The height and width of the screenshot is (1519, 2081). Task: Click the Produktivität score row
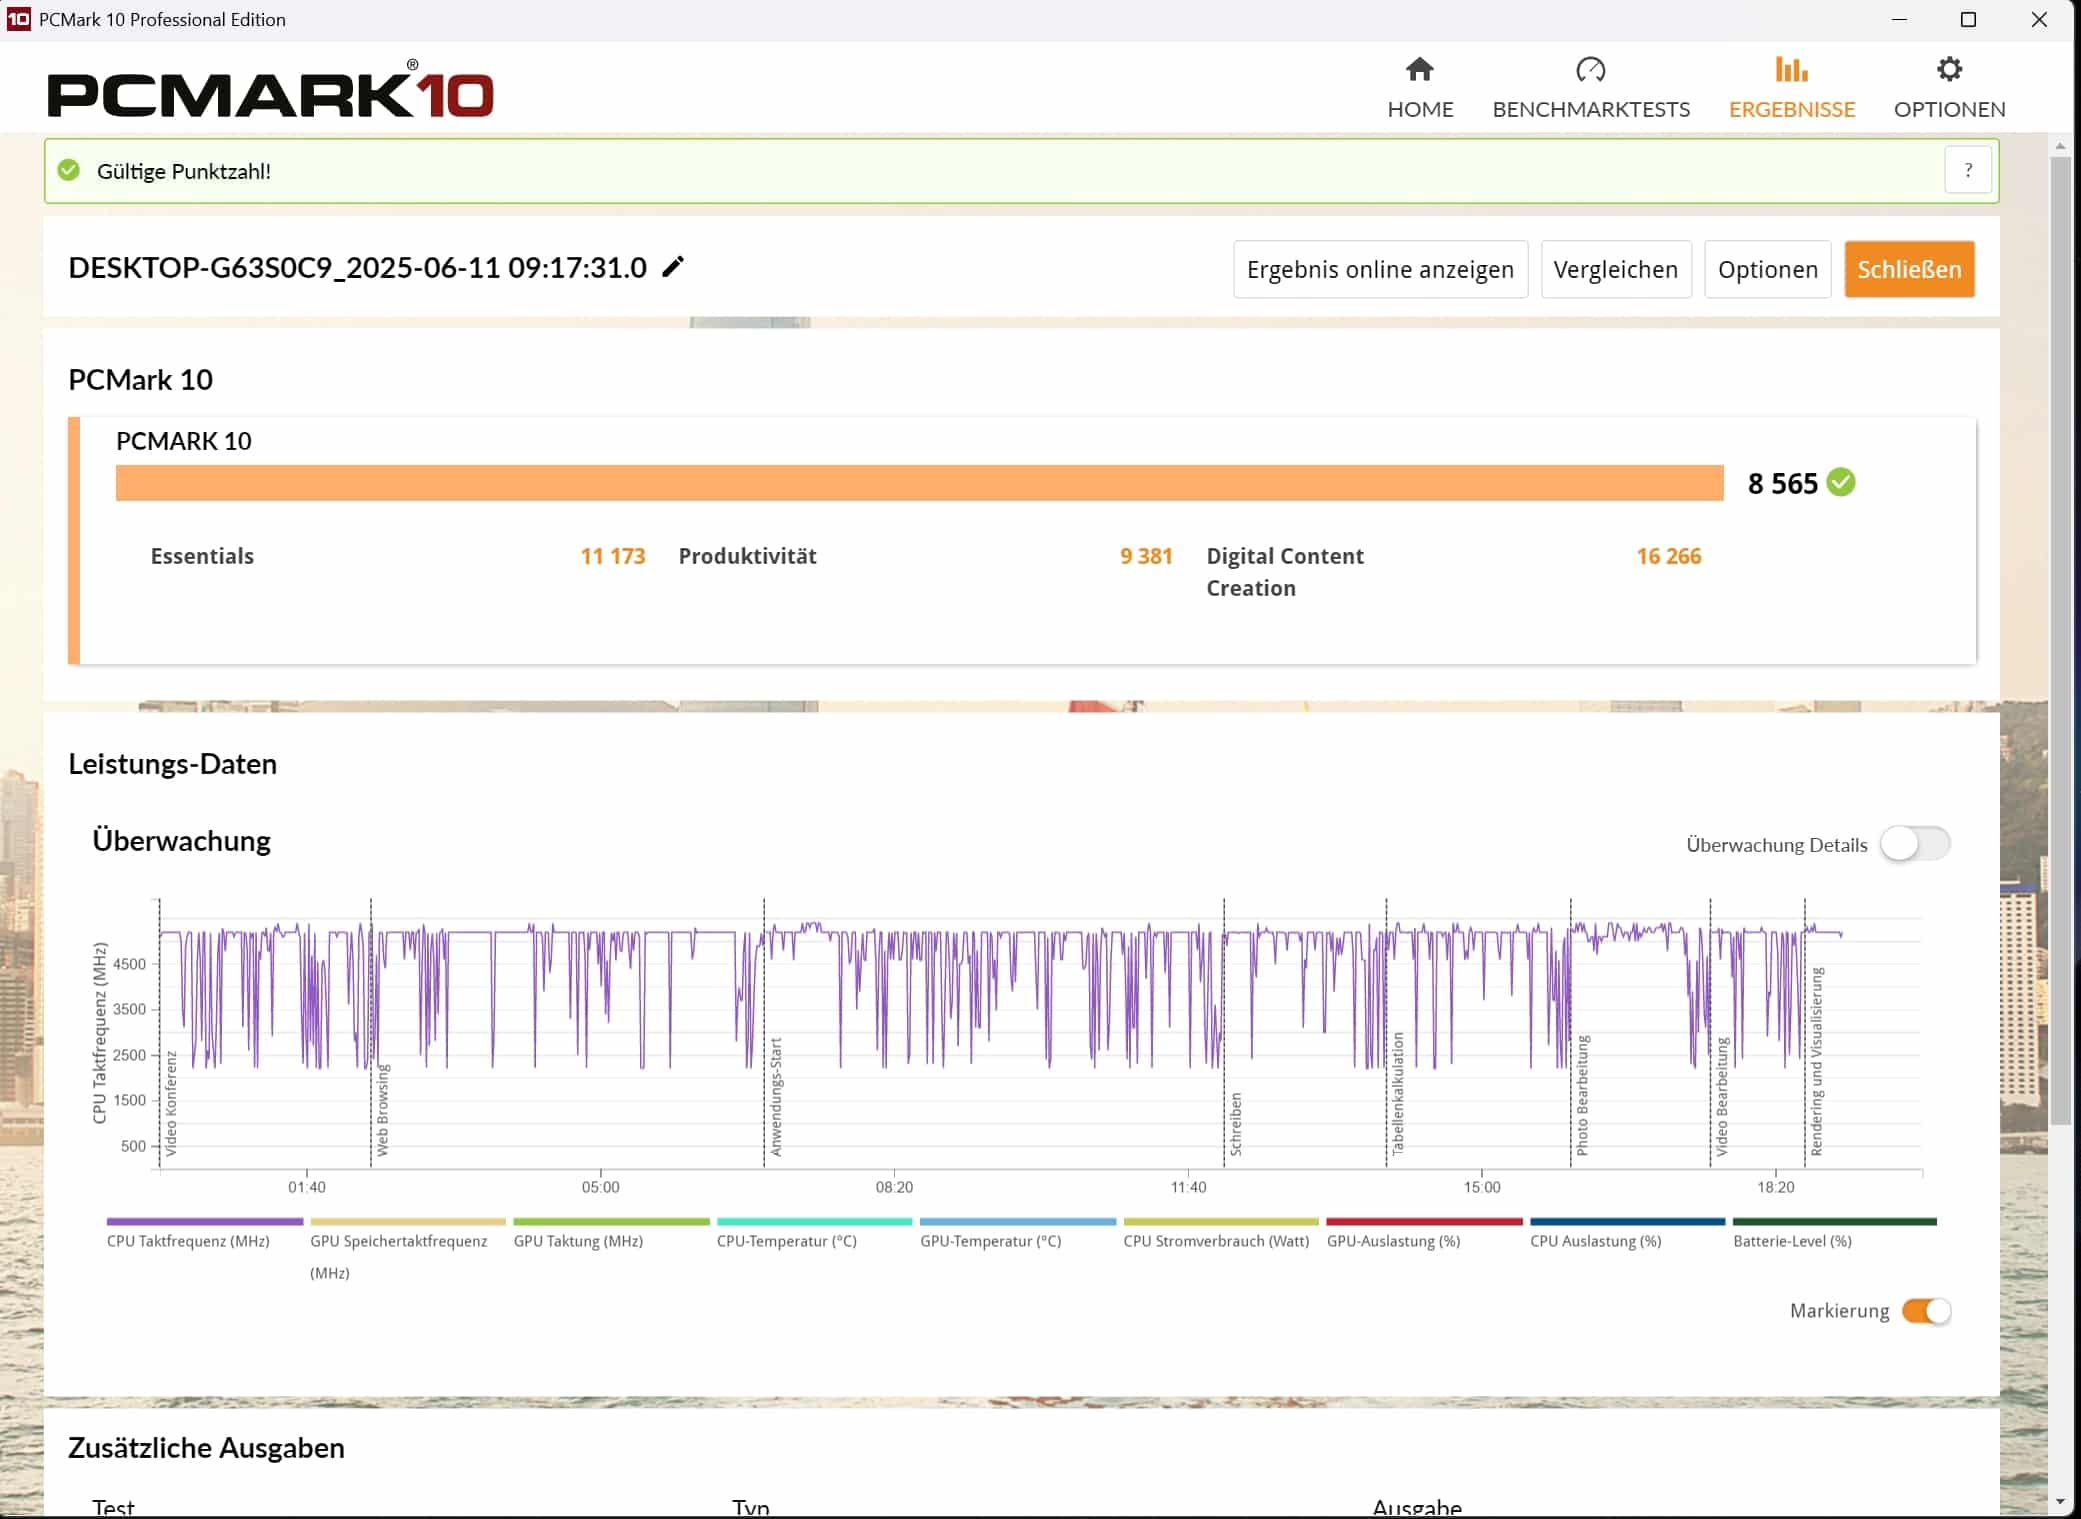pos(924,556)
